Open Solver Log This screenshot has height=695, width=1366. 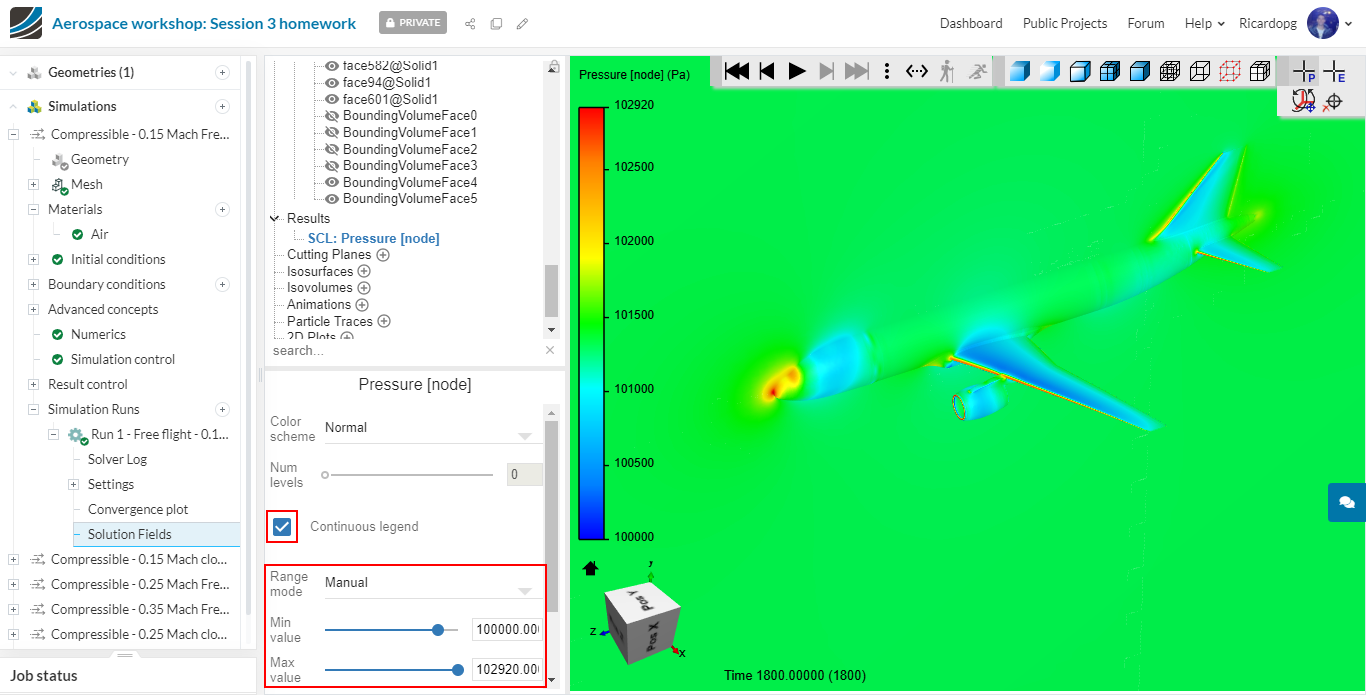click(117, 459)
